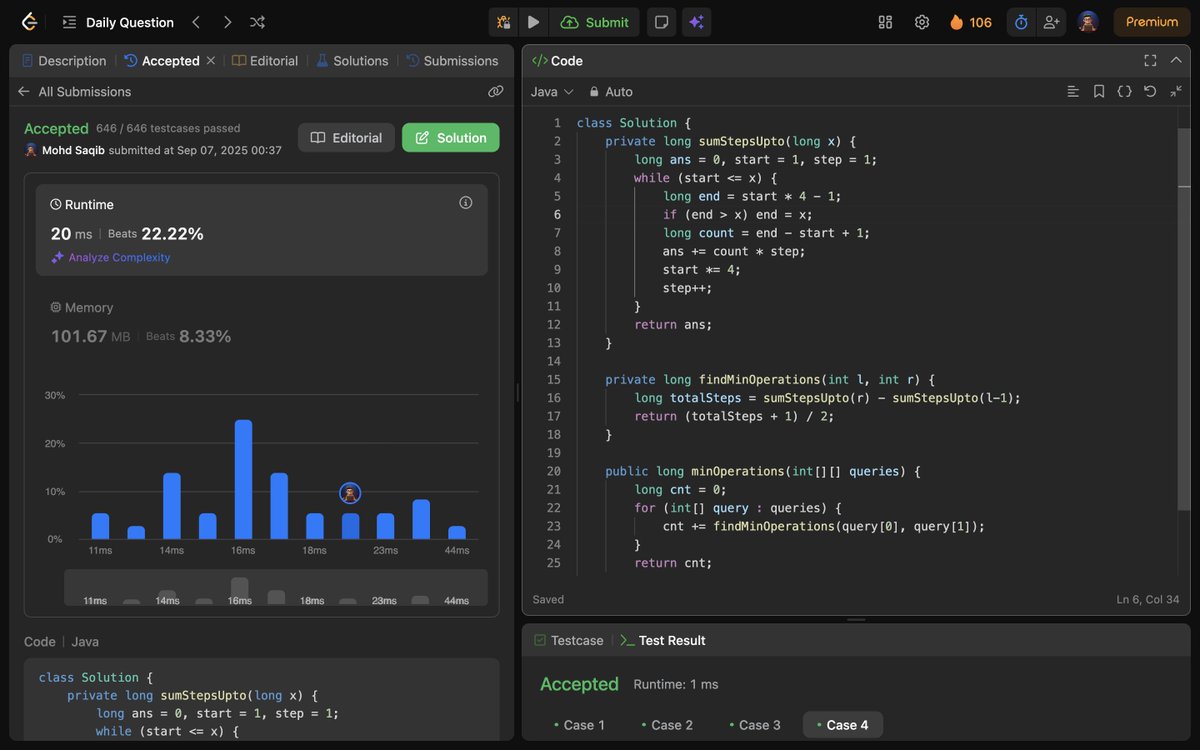
Task: Click the Runtime info icon
Action: 465,203
